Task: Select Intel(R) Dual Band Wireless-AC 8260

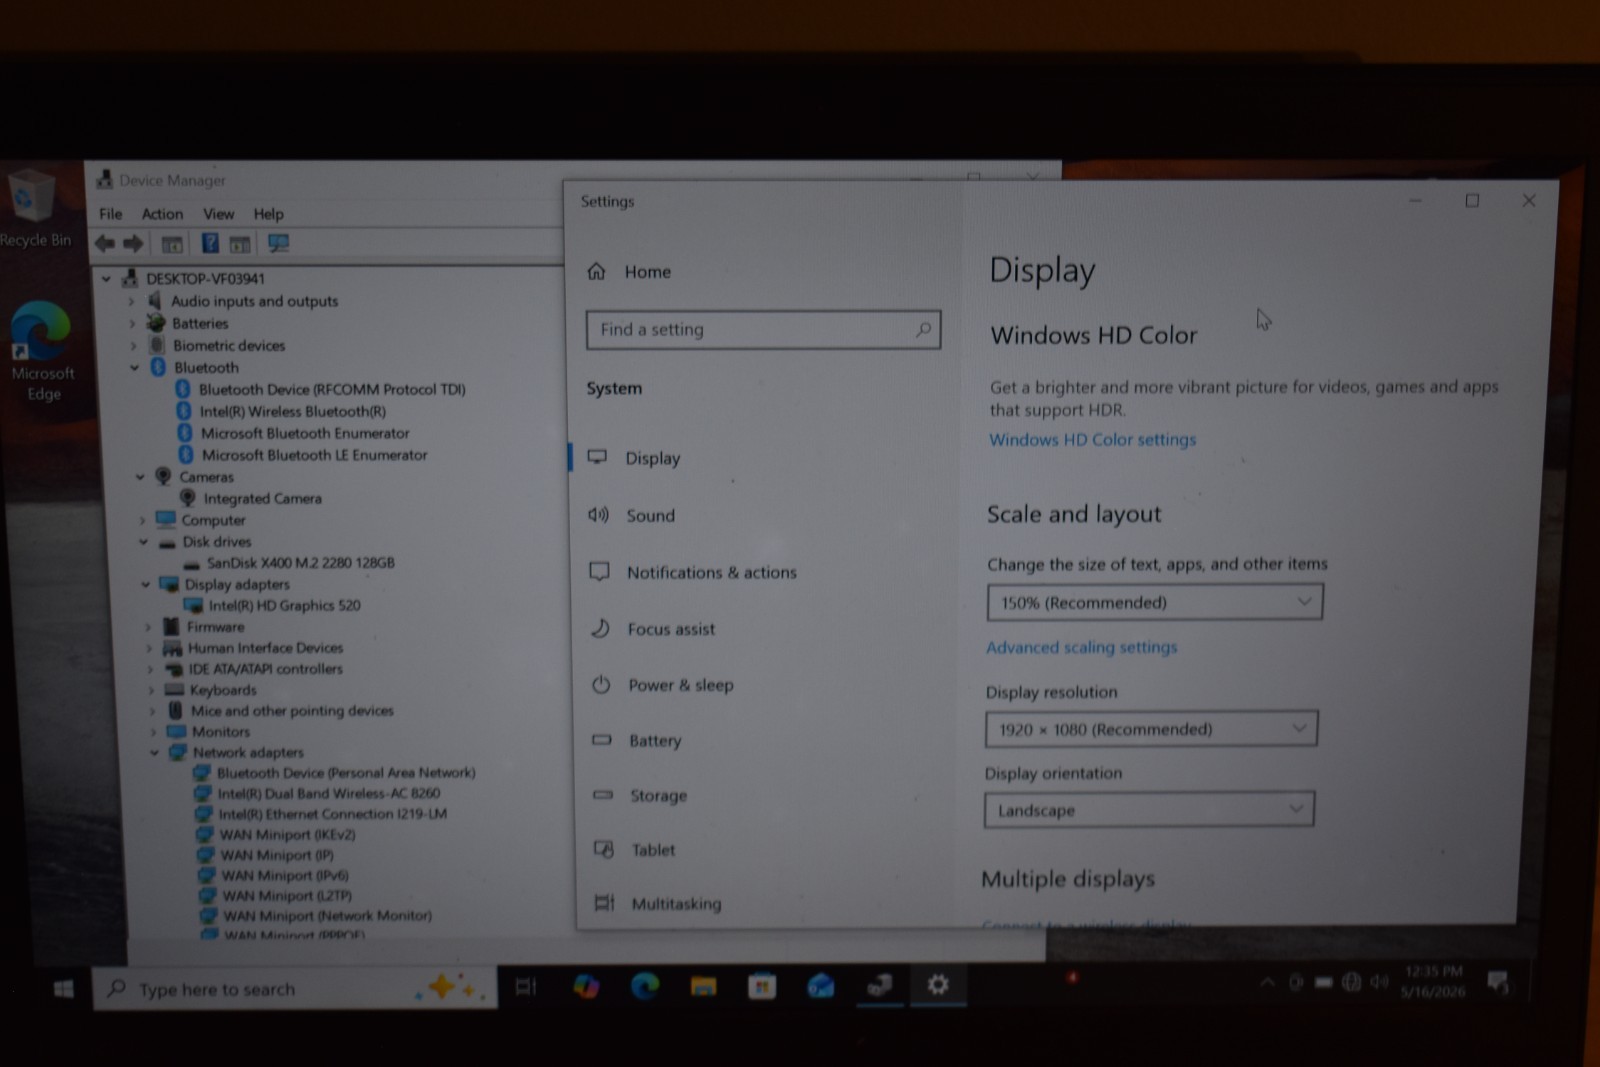Action: [x=329, y=794]
